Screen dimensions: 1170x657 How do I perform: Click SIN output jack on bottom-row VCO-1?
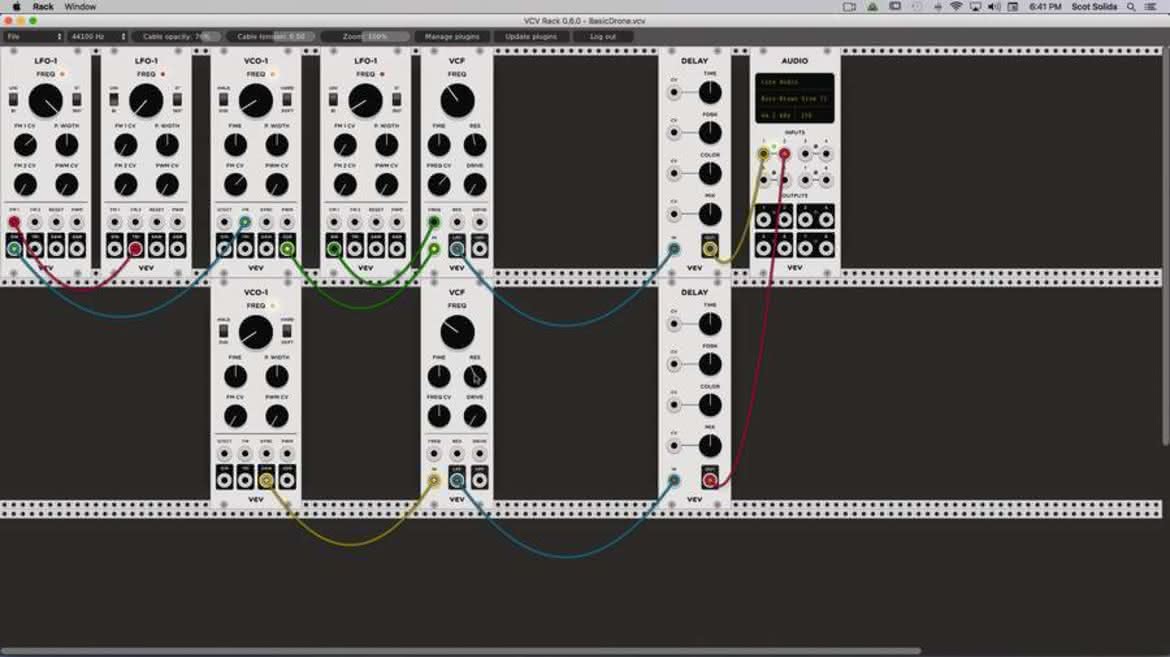(x=224, y=480)
